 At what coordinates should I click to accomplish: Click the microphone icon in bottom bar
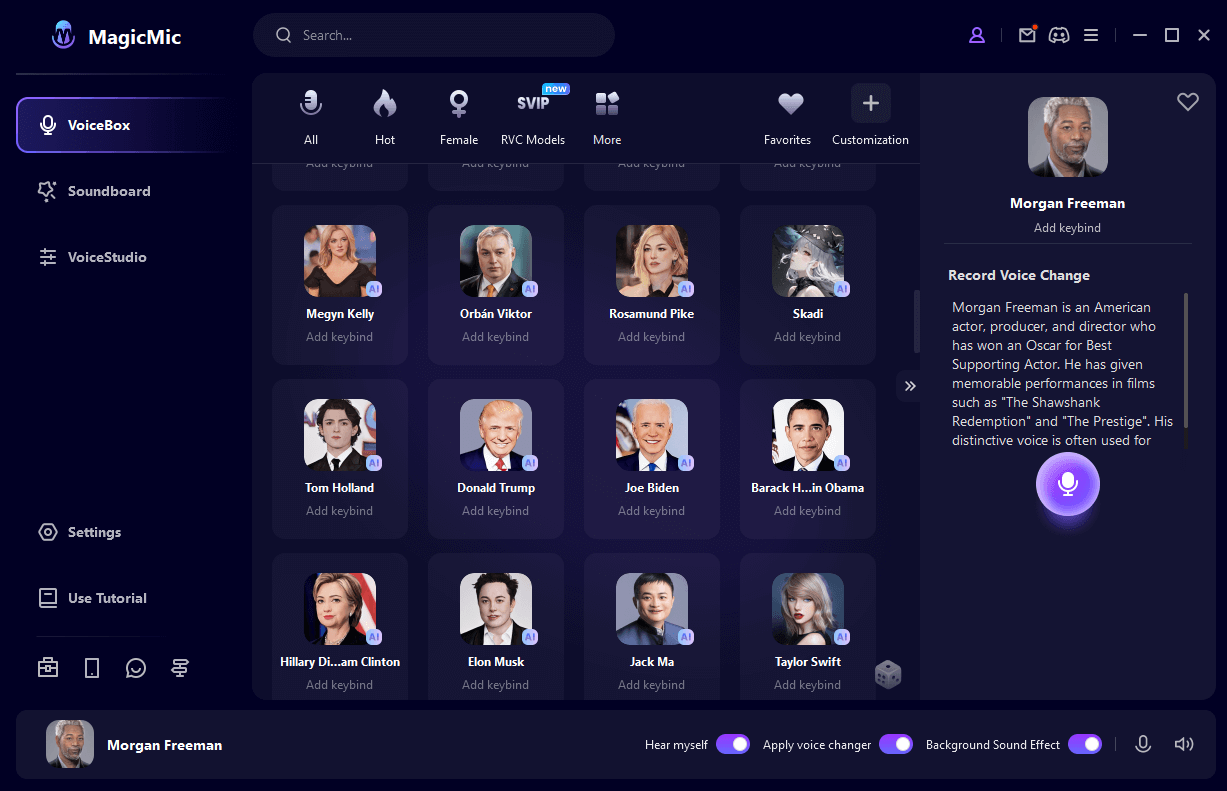1143,744
